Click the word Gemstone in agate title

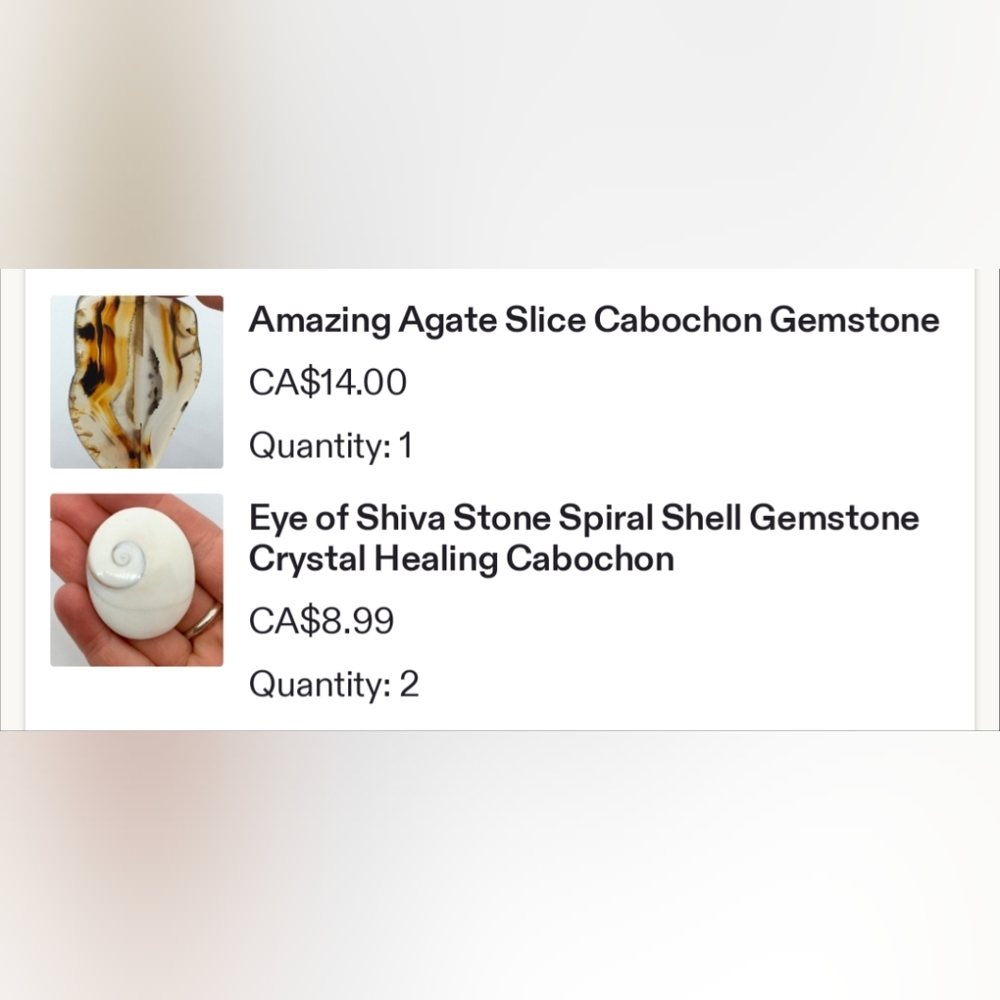coord(854,320)
